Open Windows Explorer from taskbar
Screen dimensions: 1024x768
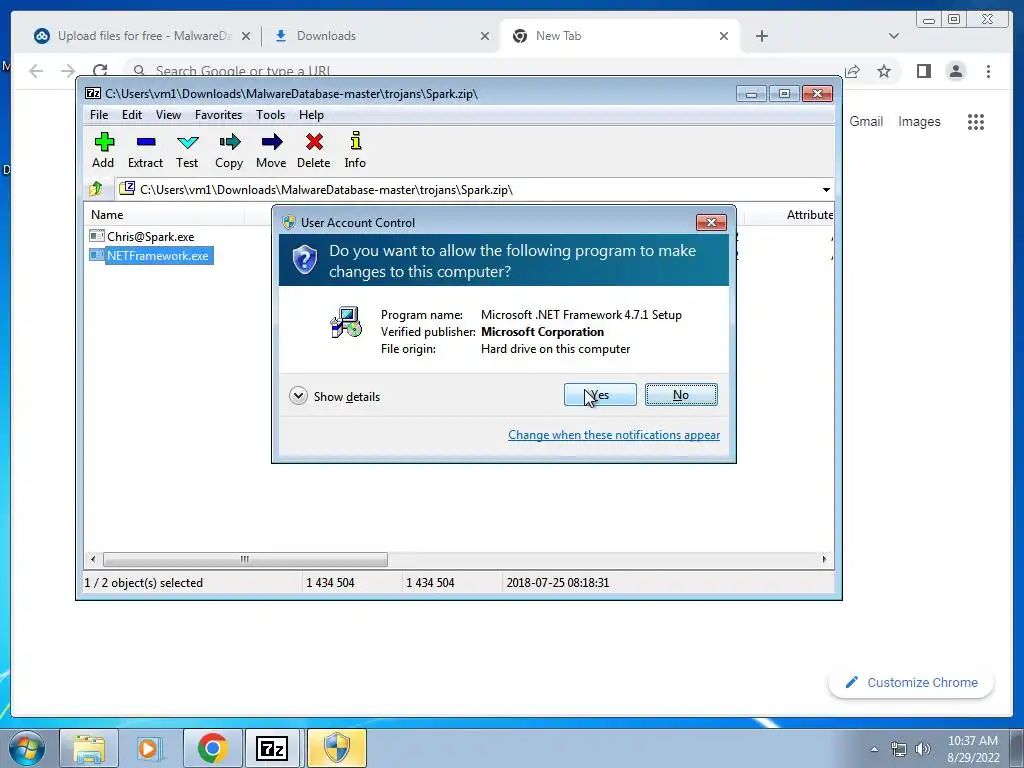(x=89, y=748)
